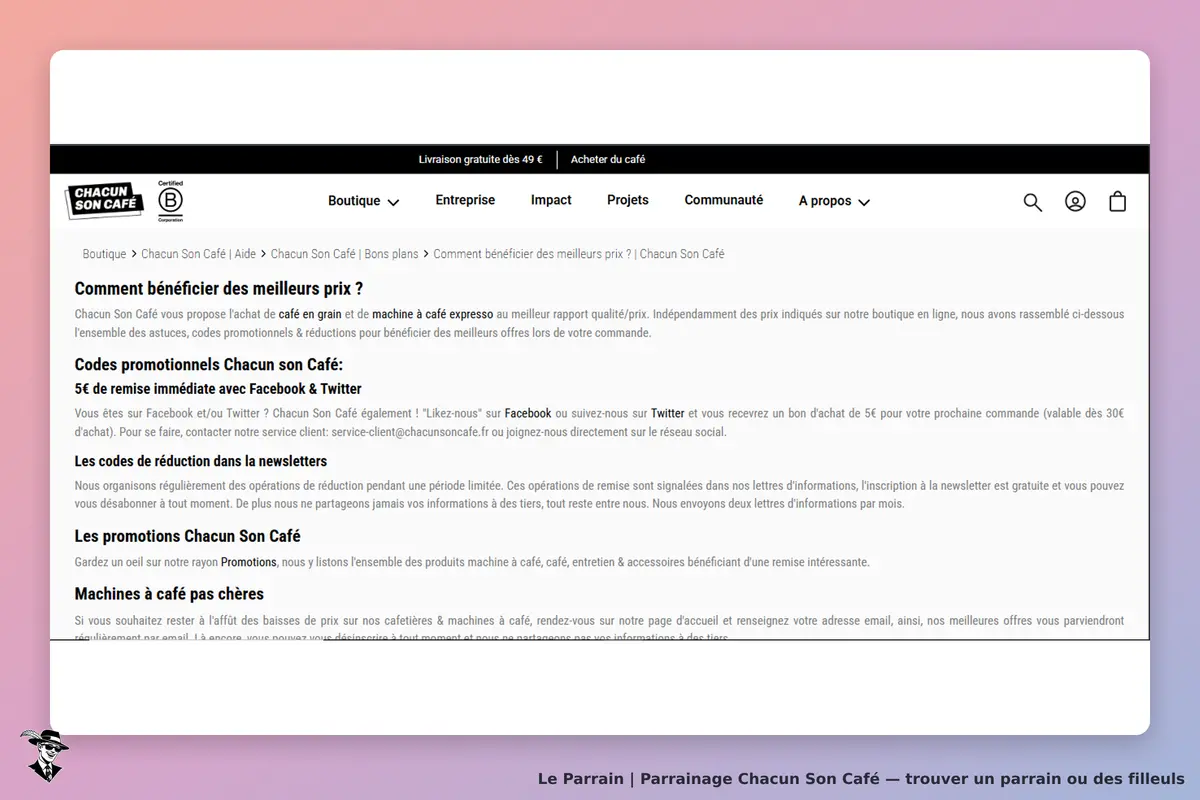Click the Chacun Son Café logo
This screenshot has width=1200, height=800.
pyautogui.click(x=105, y=201)
